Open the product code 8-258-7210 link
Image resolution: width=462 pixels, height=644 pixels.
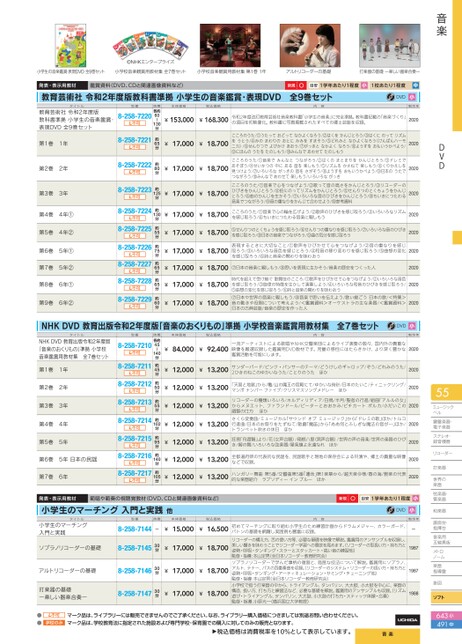pos(135,346)
